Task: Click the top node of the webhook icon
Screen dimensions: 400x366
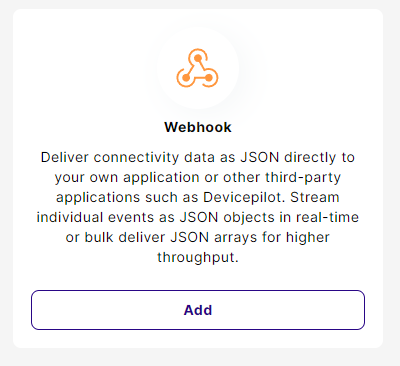Action: point(198,58)
